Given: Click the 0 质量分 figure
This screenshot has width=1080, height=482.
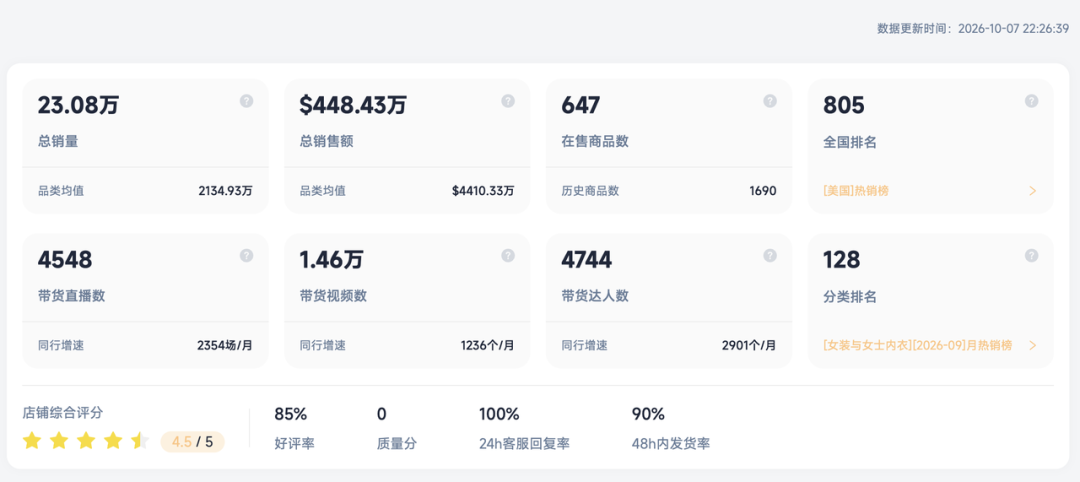Looking at the screenshot, I should (x=382, y=415).
